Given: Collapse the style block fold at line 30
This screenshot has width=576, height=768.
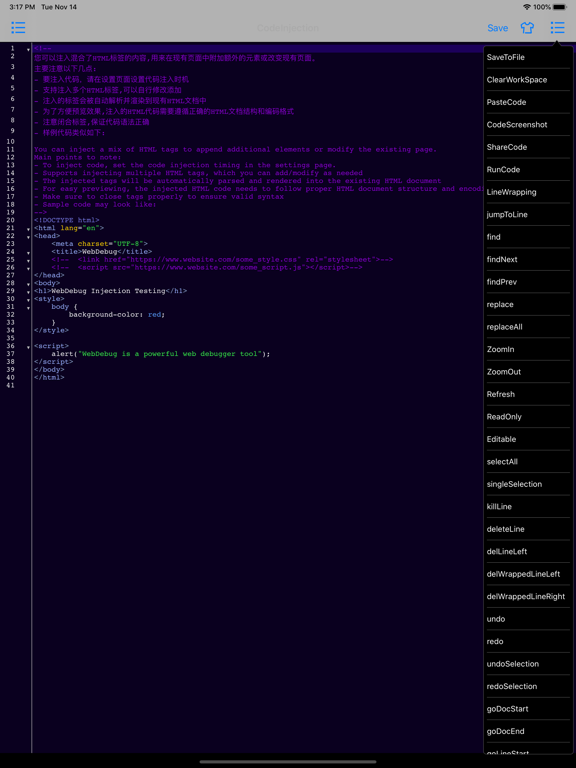Looking at the screenshot, I should point(28,300).
